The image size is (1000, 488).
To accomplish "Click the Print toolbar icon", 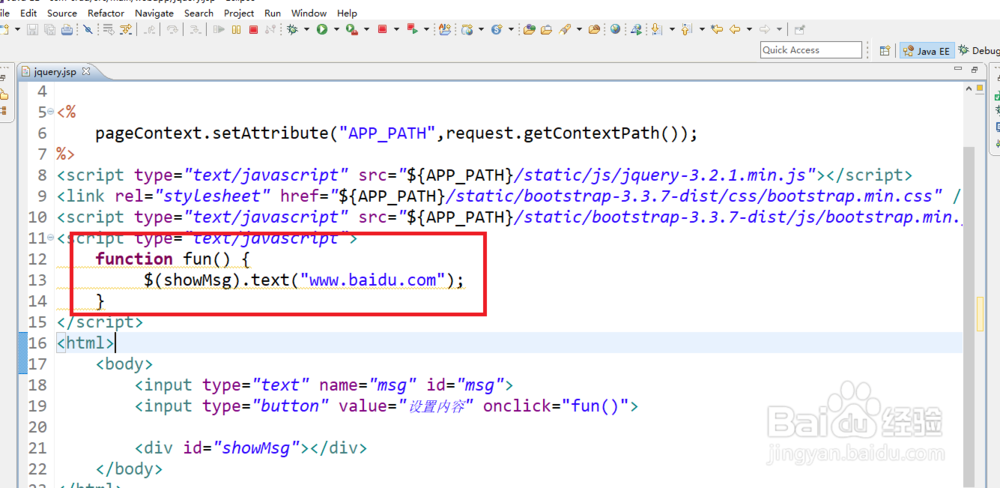I will 66,29.
